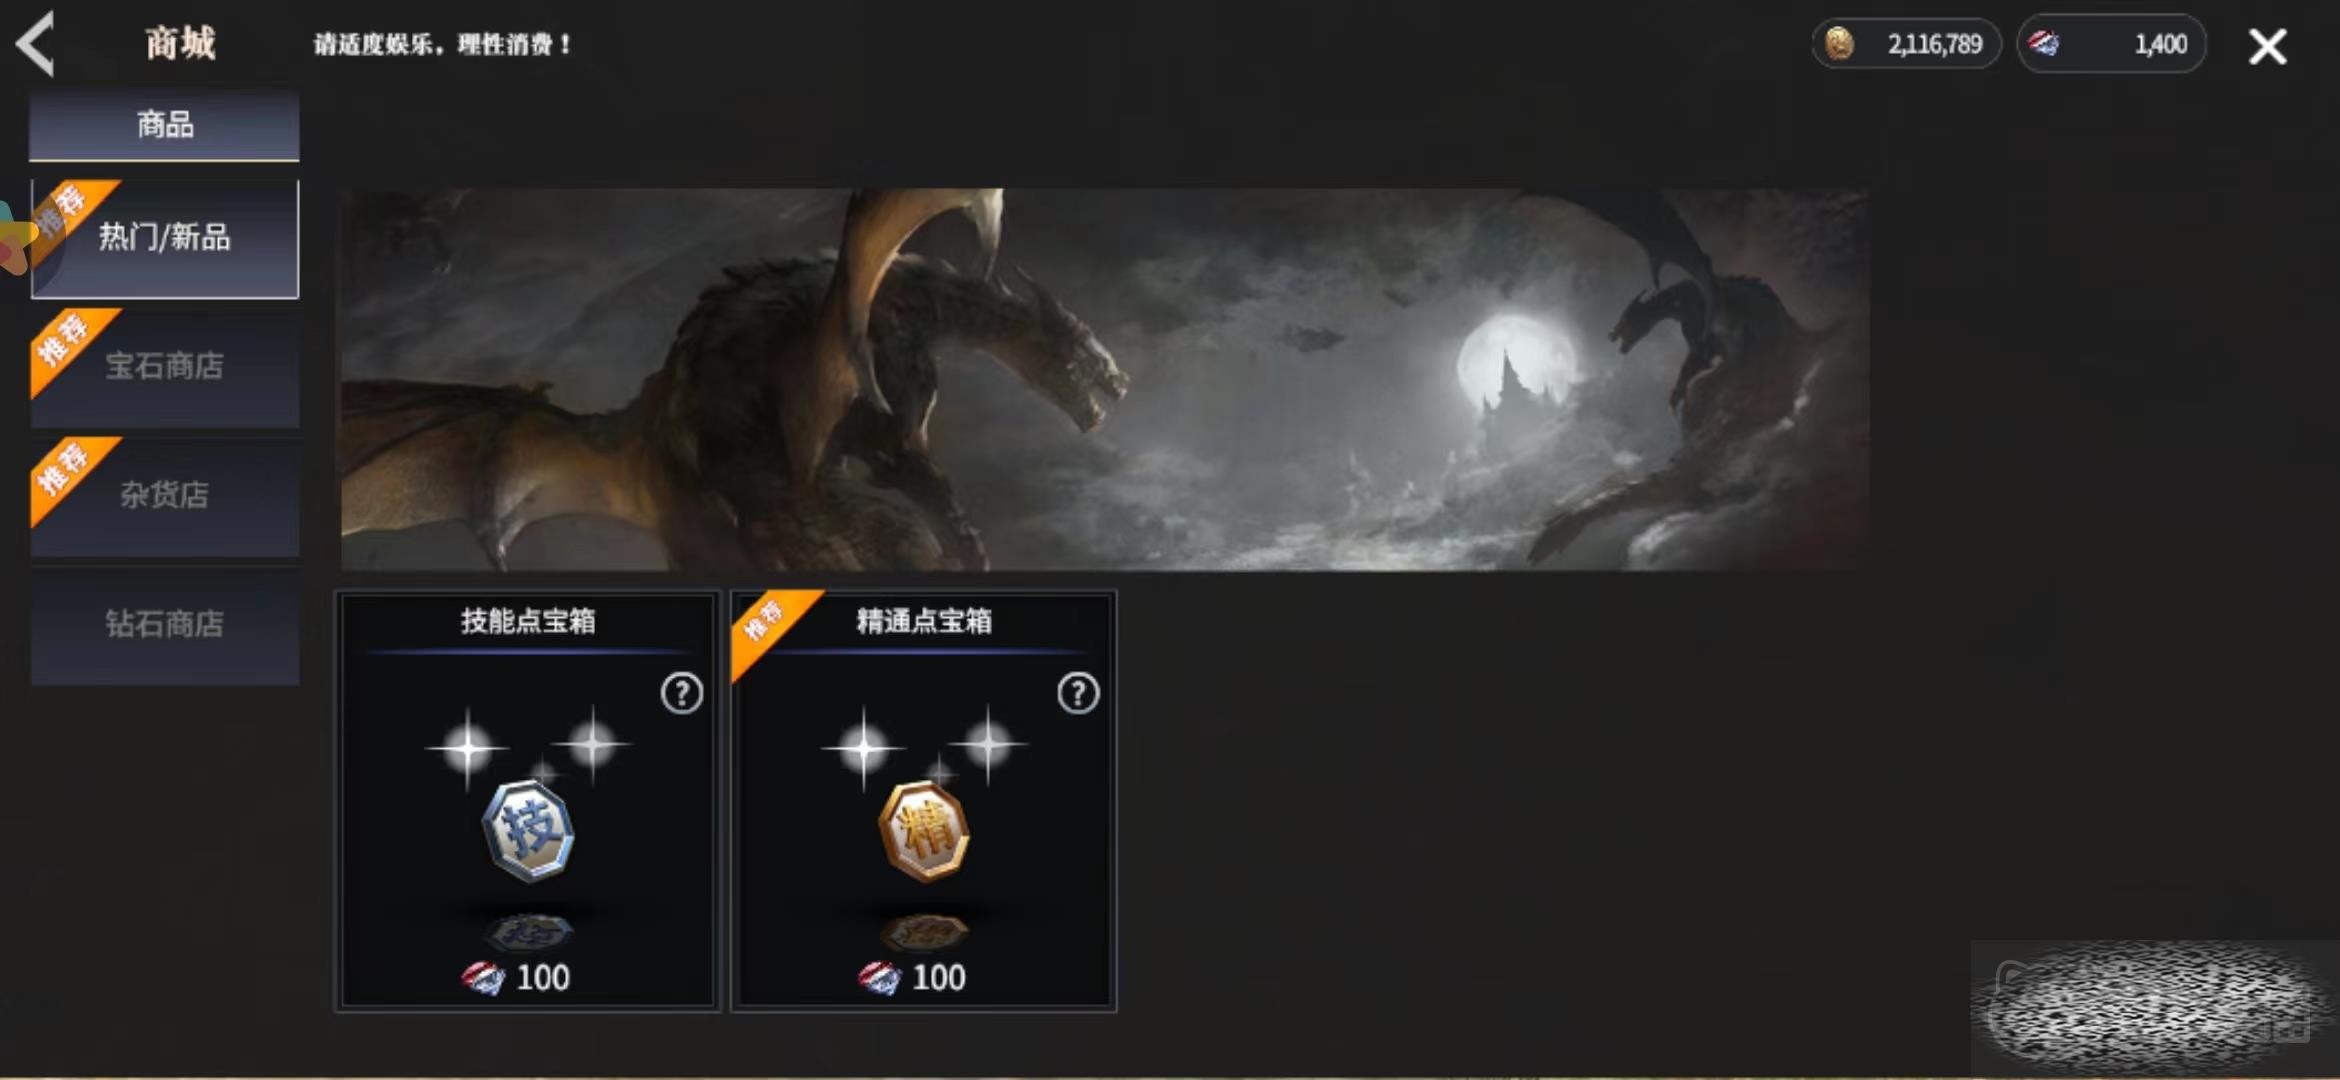Open the 杂货店 tab
This screenshot has width=2340, height=1080.
[x=165, y=496]
